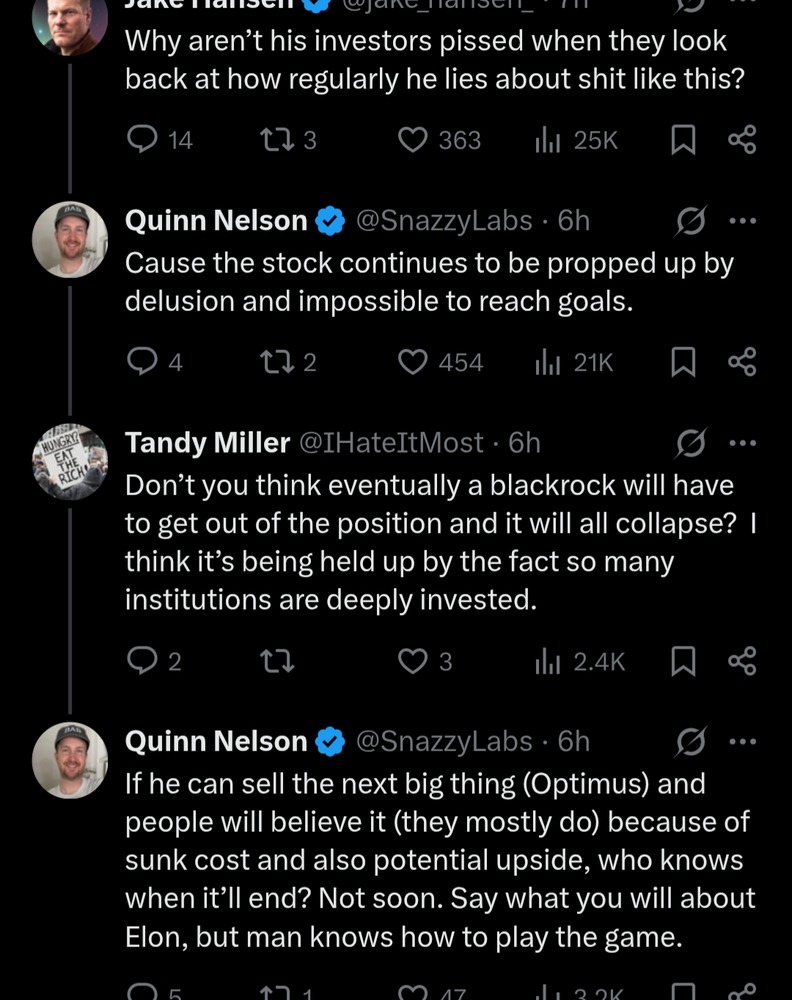Viewport: 792px width, 1000px height.
Task: Open Quinn Nelson's avatar on the Optimus tweet
Action: (x=70, y=758)
